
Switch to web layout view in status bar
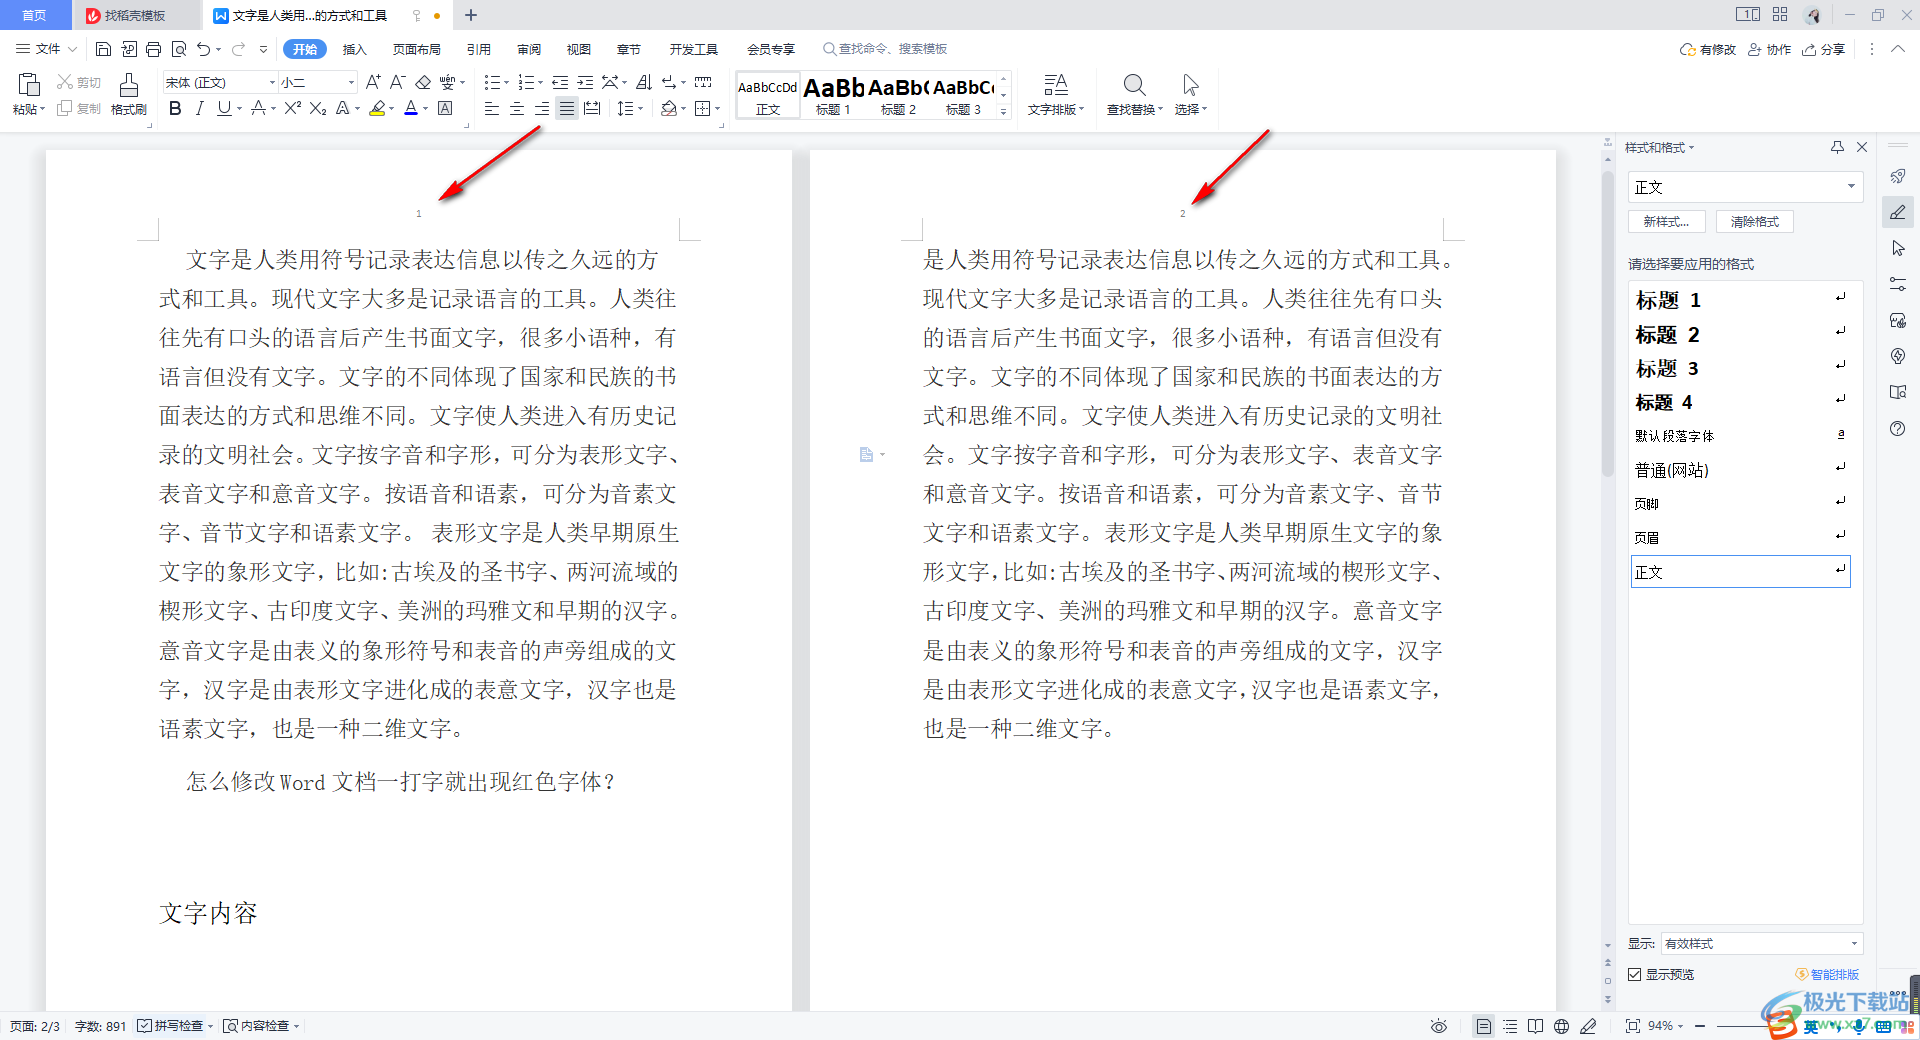[1561, 1026]
